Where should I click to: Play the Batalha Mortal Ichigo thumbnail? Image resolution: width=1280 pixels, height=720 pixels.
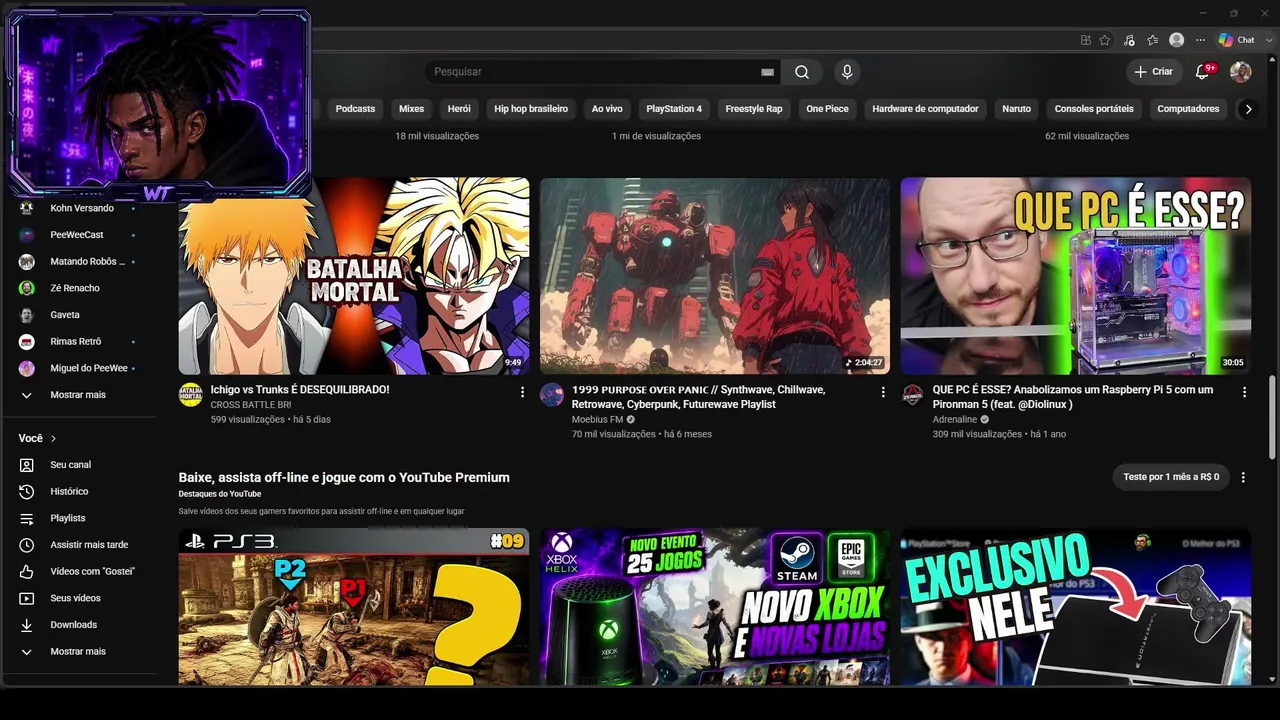coord(354,276)
